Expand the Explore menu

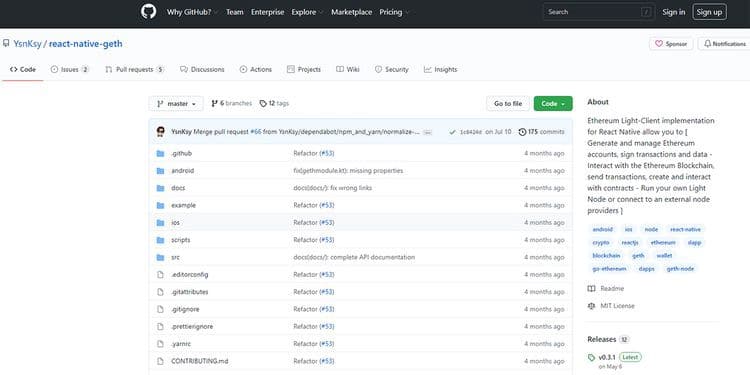pos(308,12)
